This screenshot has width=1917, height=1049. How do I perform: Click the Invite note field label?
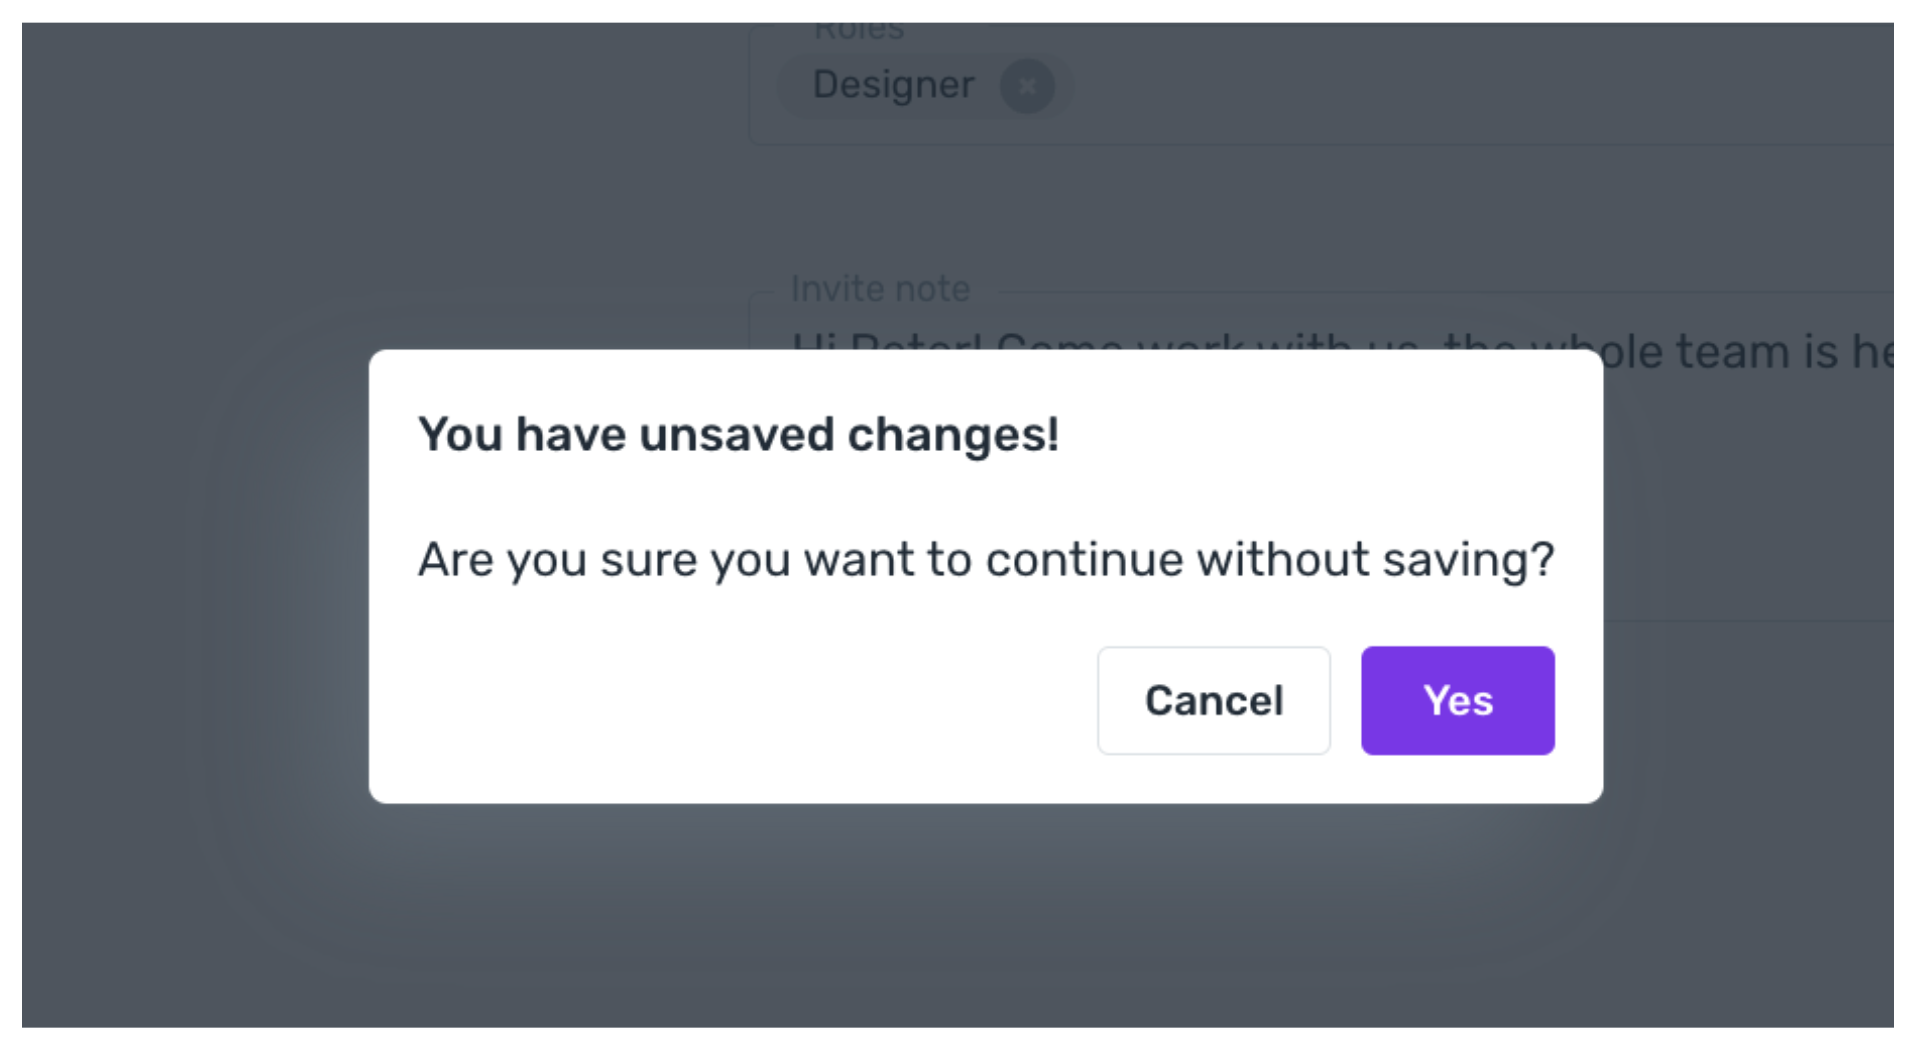[880, 289]
